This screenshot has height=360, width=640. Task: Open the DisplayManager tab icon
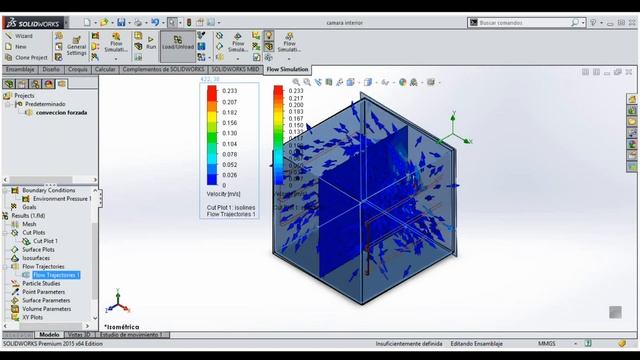point(49,84)
